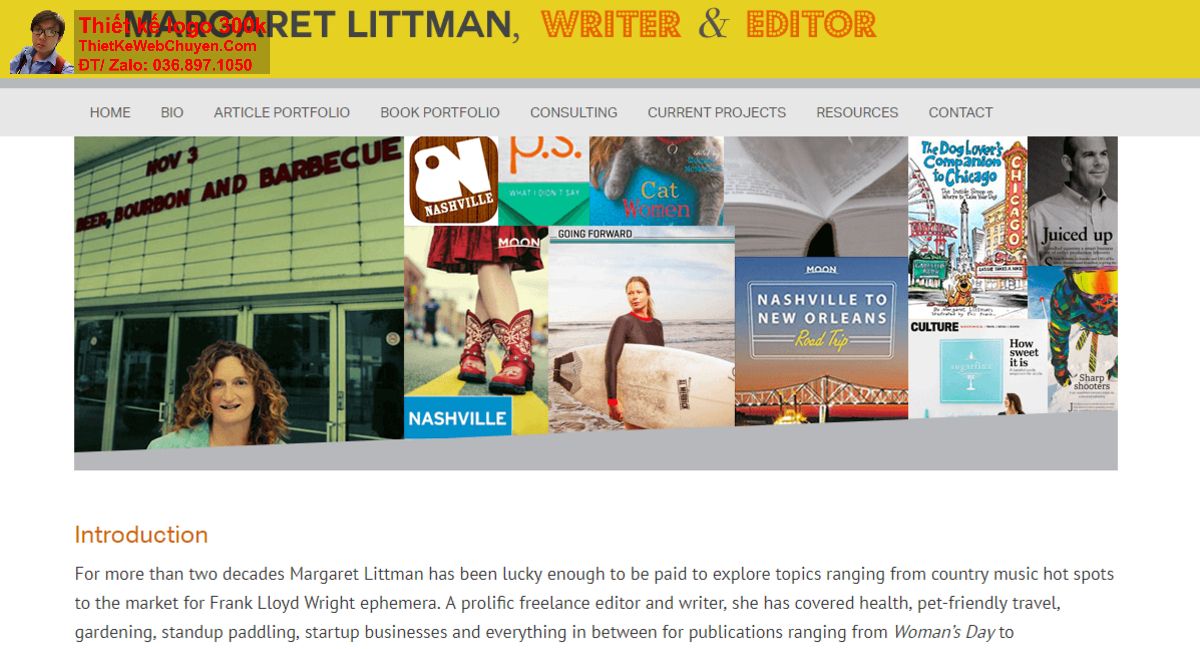
Task: Go to the BIO page
Action: [172, 112]
